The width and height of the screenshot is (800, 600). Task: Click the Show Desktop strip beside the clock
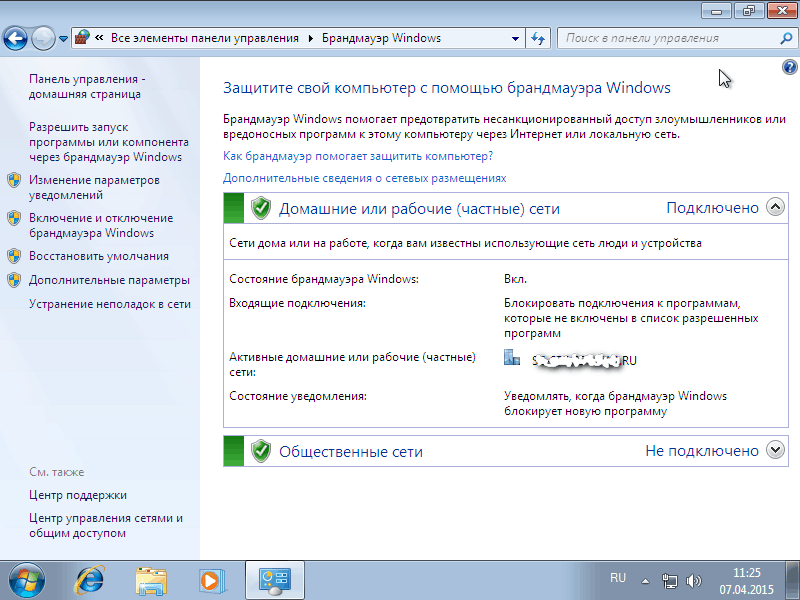pos(793,580)
